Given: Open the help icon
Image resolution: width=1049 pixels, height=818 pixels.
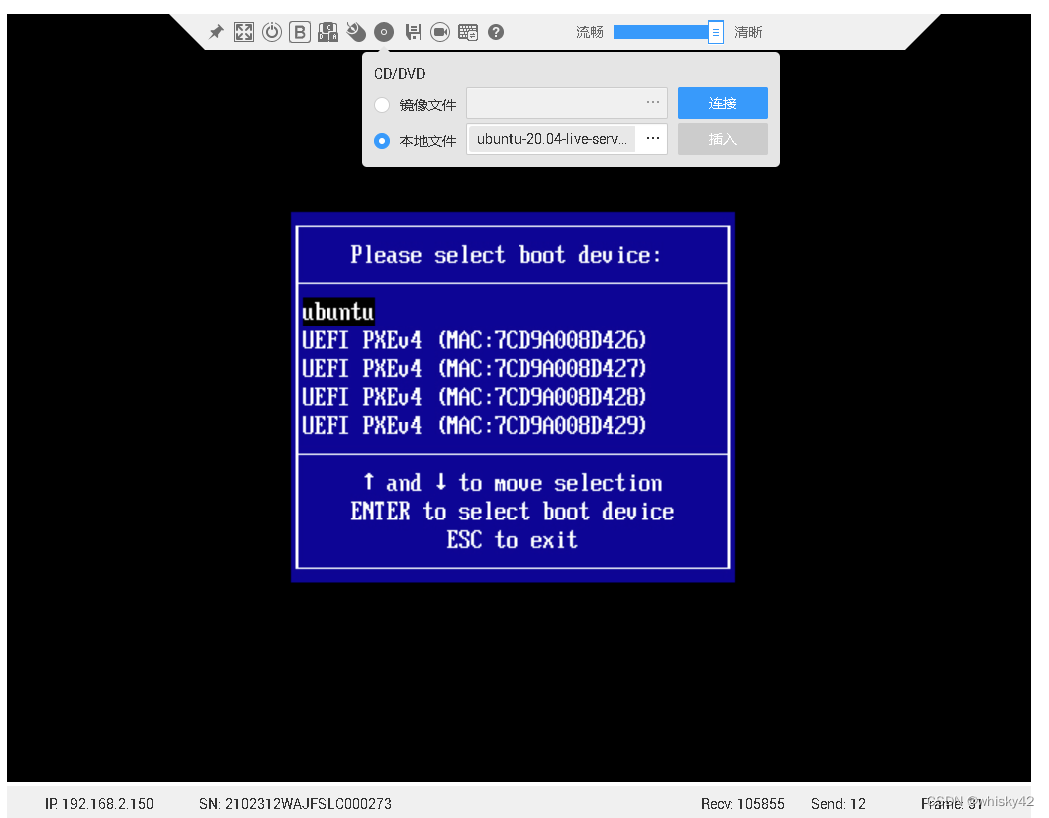Looking at the screenshot, I should pyautogui.click(x=495, y=31).
